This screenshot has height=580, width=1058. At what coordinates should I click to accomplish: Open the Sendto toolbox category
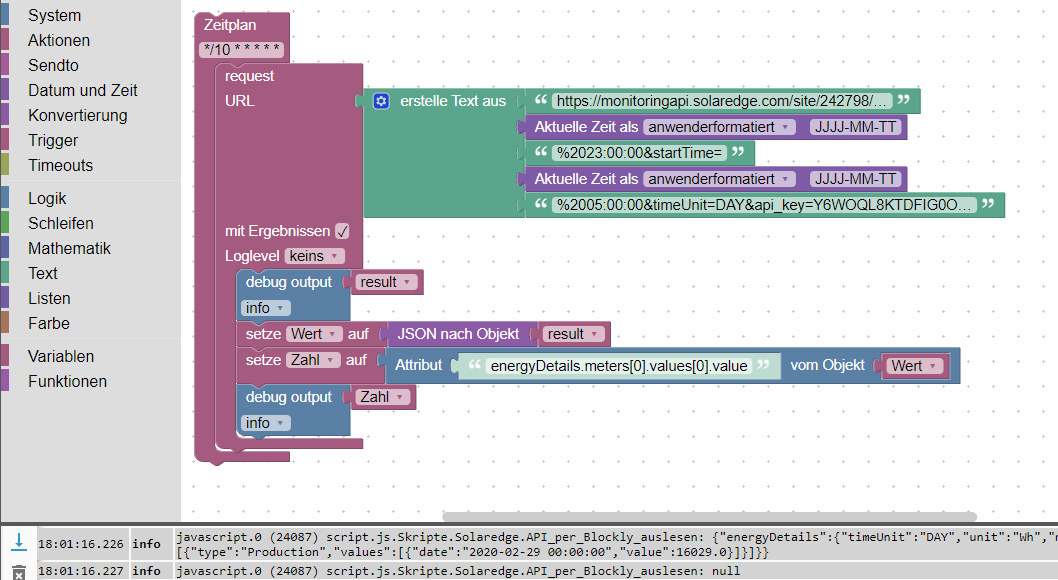click(53, 65)
